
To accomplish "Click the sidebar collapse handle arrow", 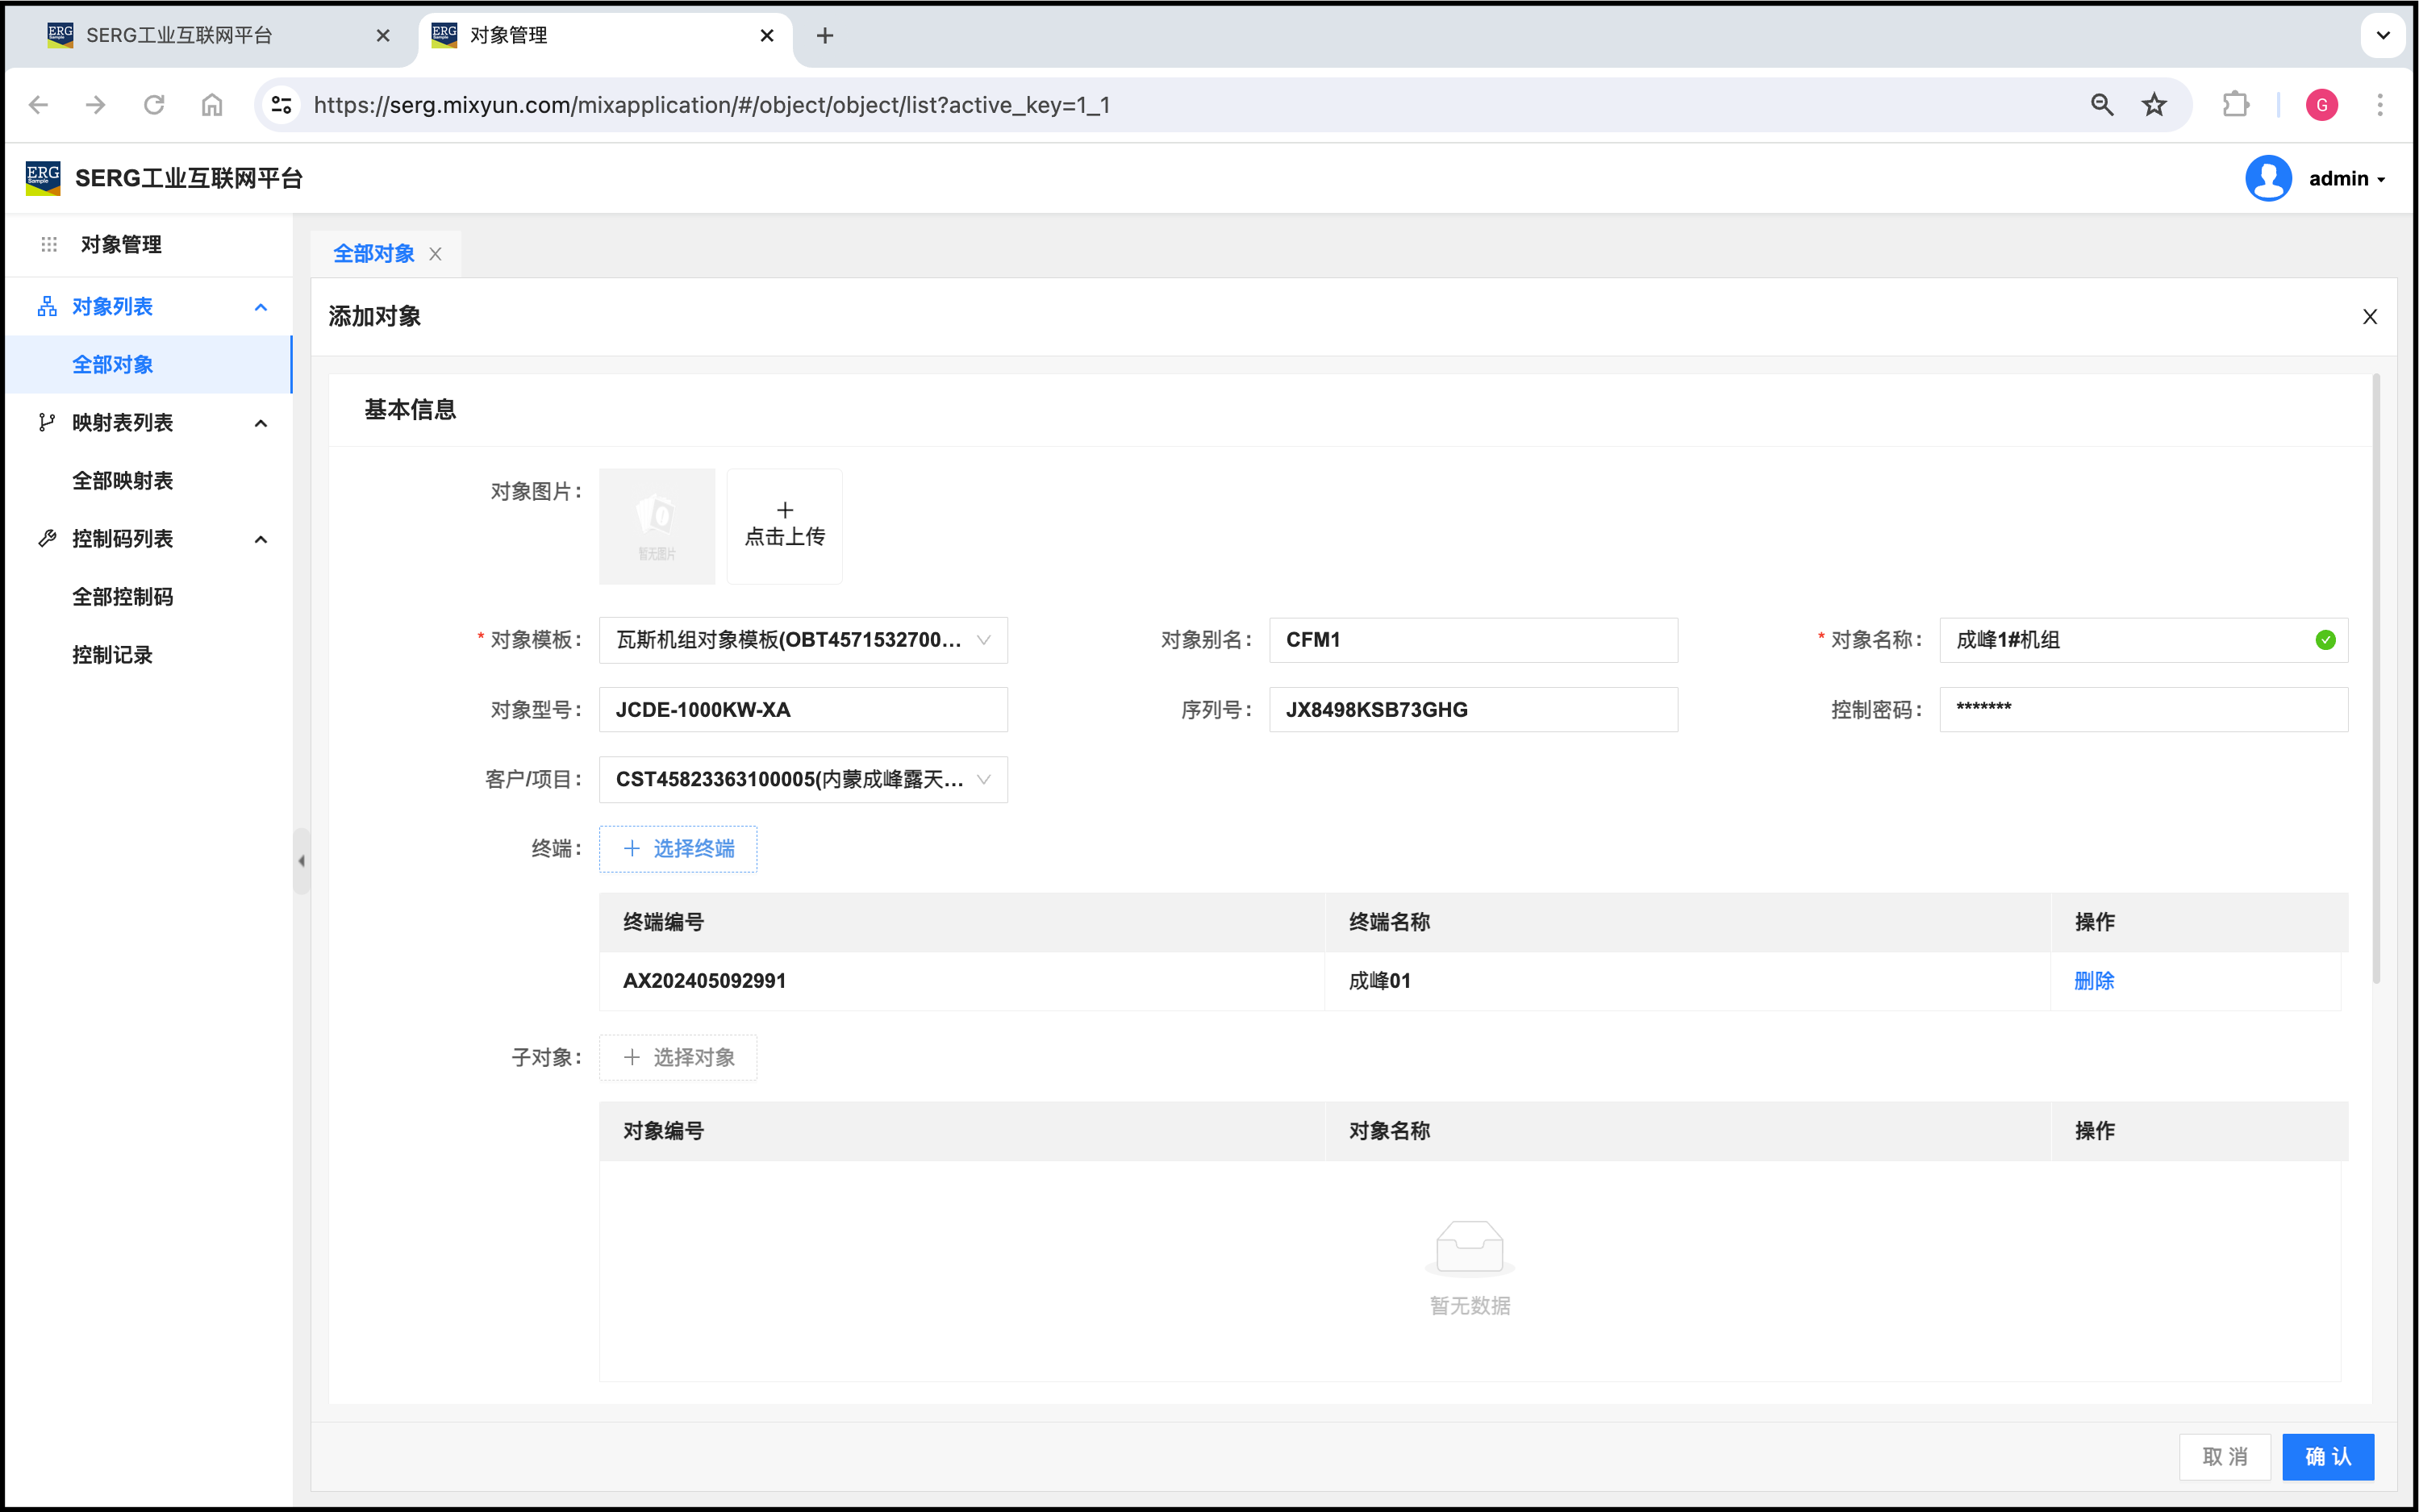I will (301, 860).
